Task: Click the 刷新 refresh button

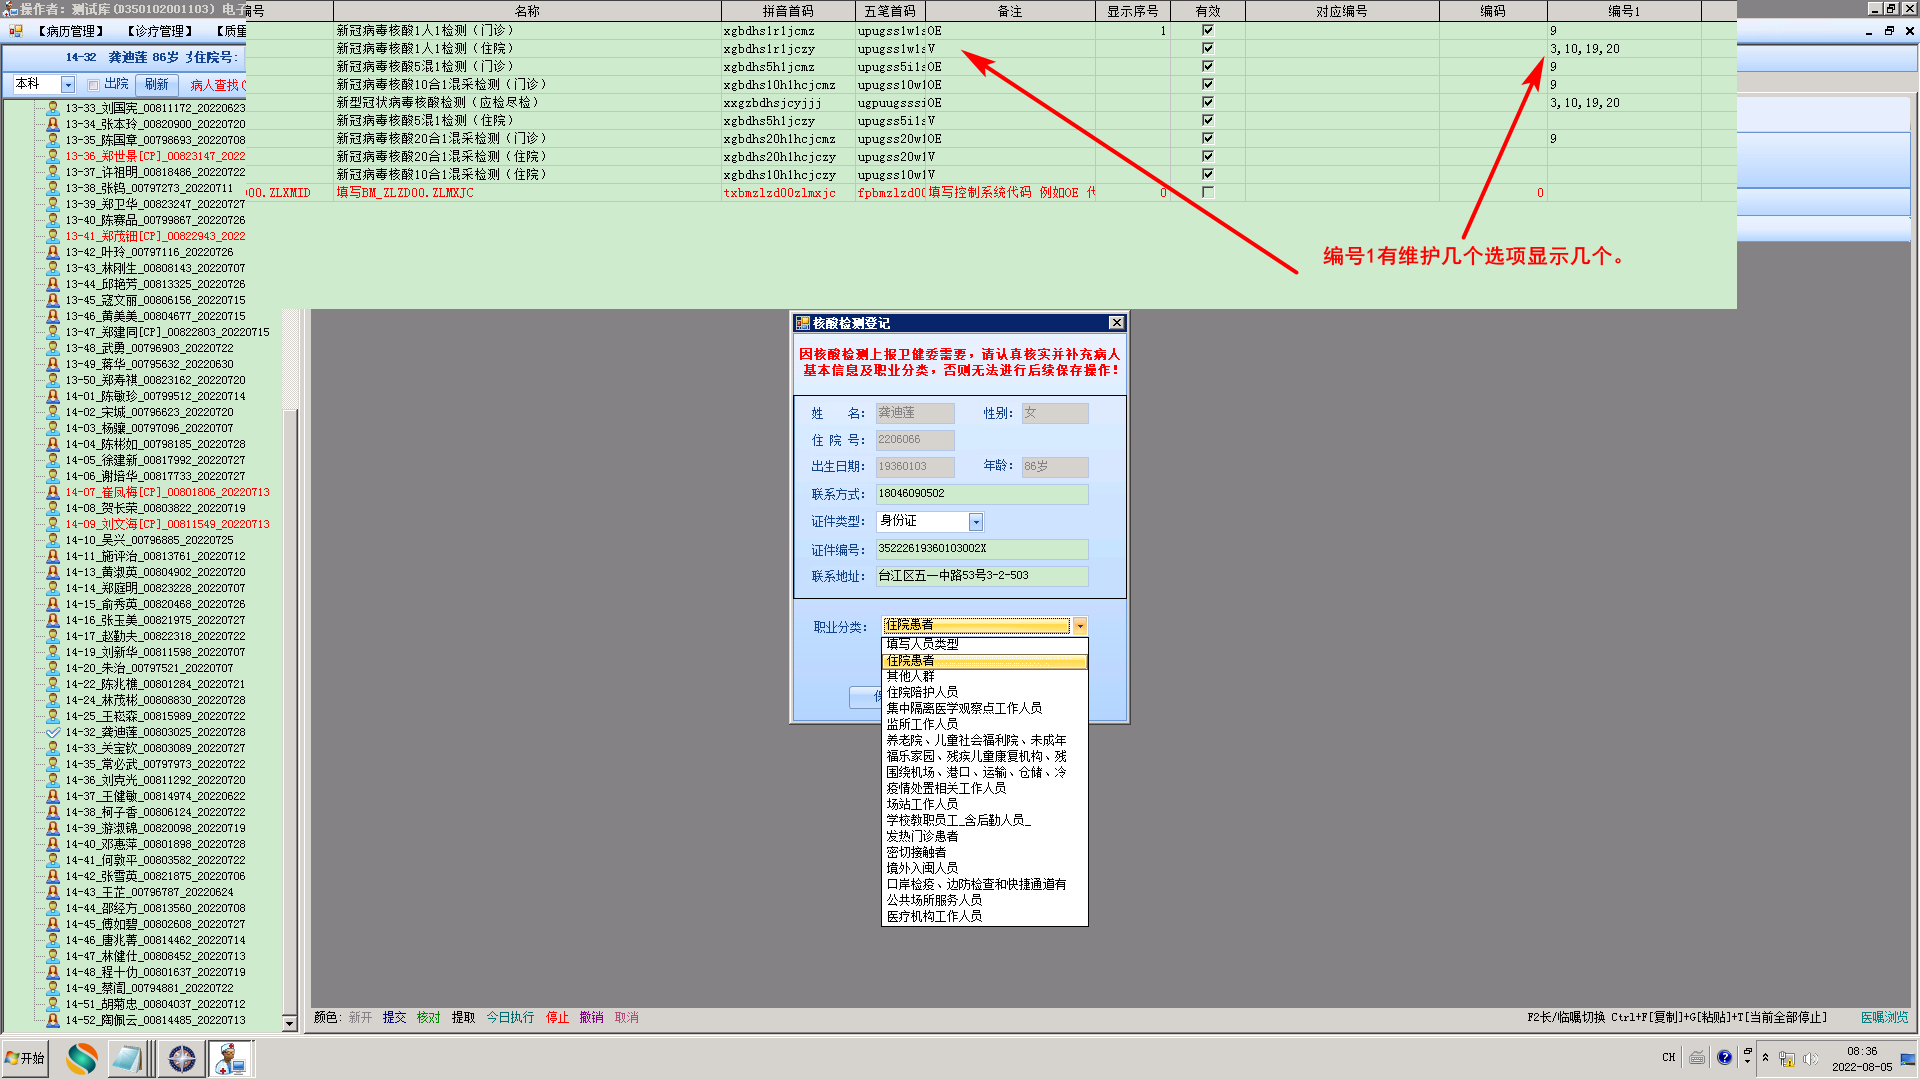Action: [157, 85]
